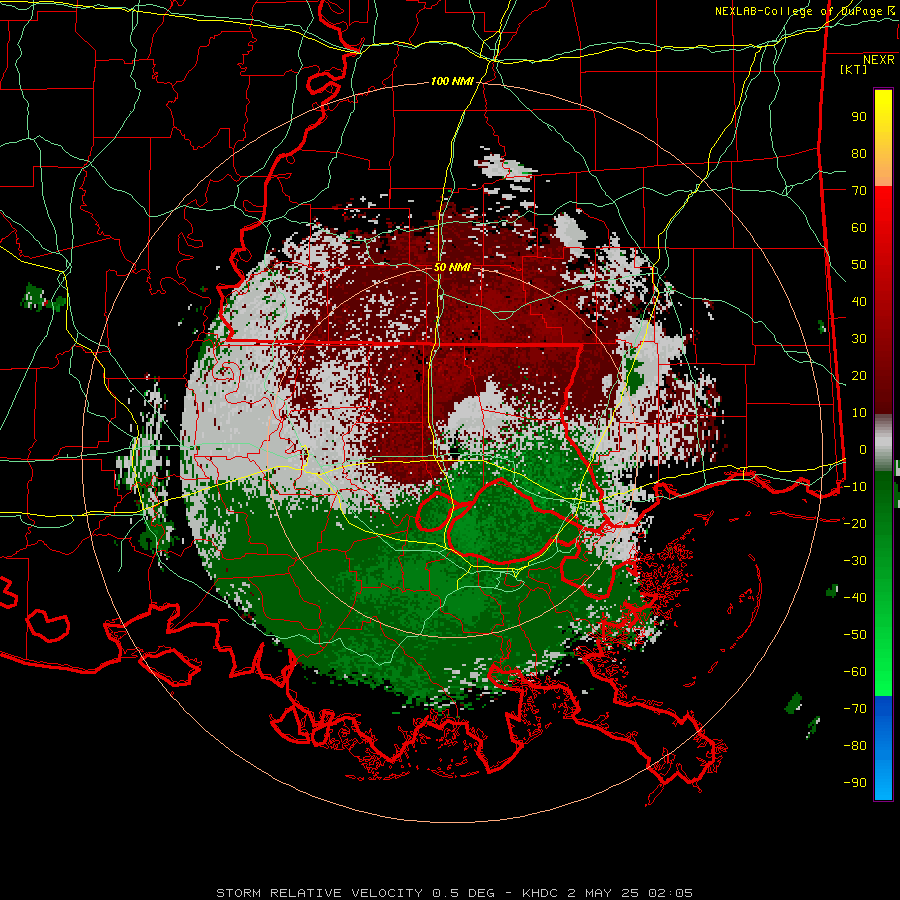This screenshot has width=900, height=900.
Task: Click the '100 NMI' range ring label
Action: 452,82
